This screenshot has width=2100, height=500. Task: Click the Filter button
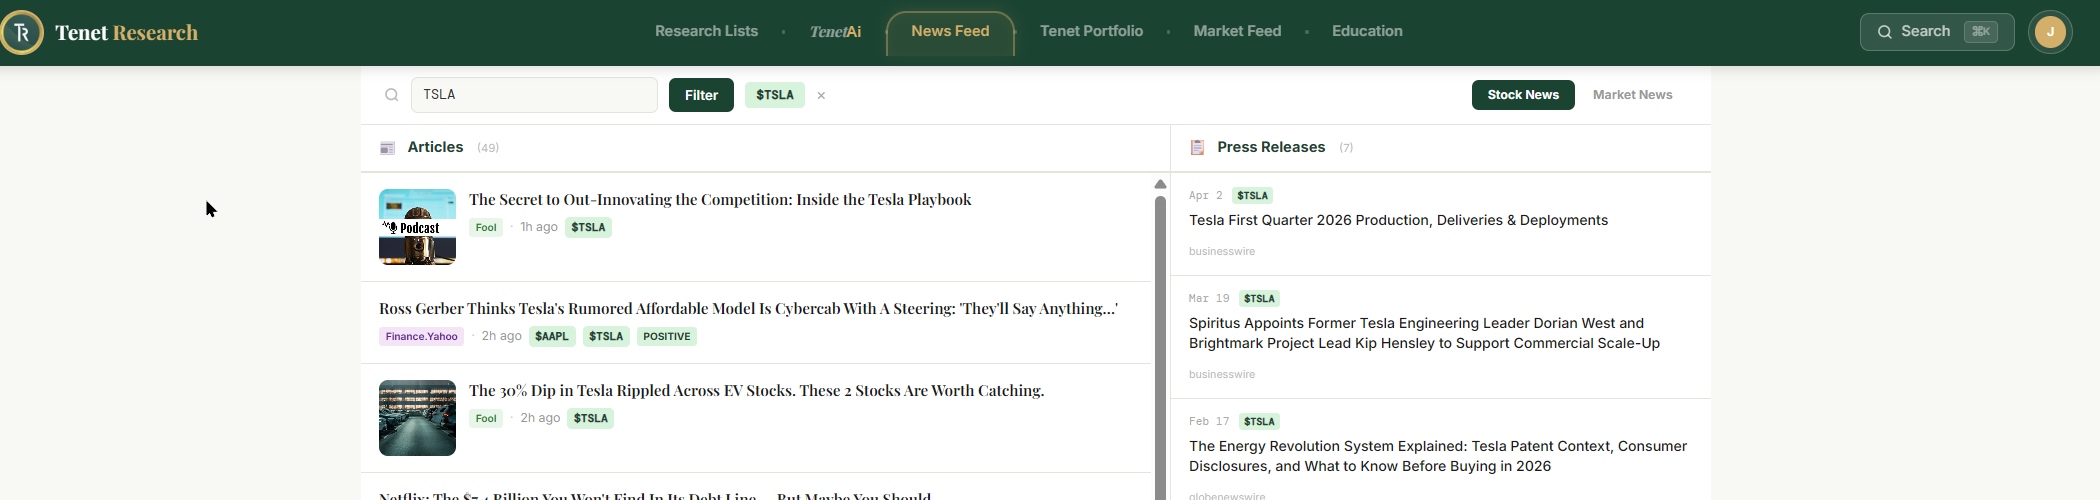click(x=701, y=95)
